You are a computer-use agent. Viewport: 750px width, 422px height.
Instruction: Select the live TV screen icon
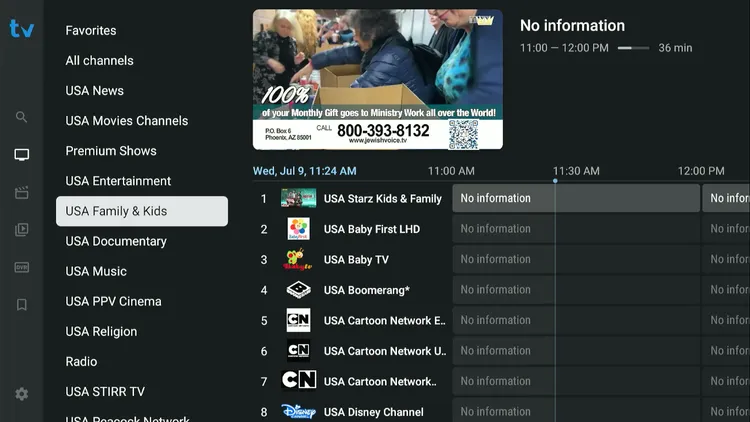coord(22,155)
